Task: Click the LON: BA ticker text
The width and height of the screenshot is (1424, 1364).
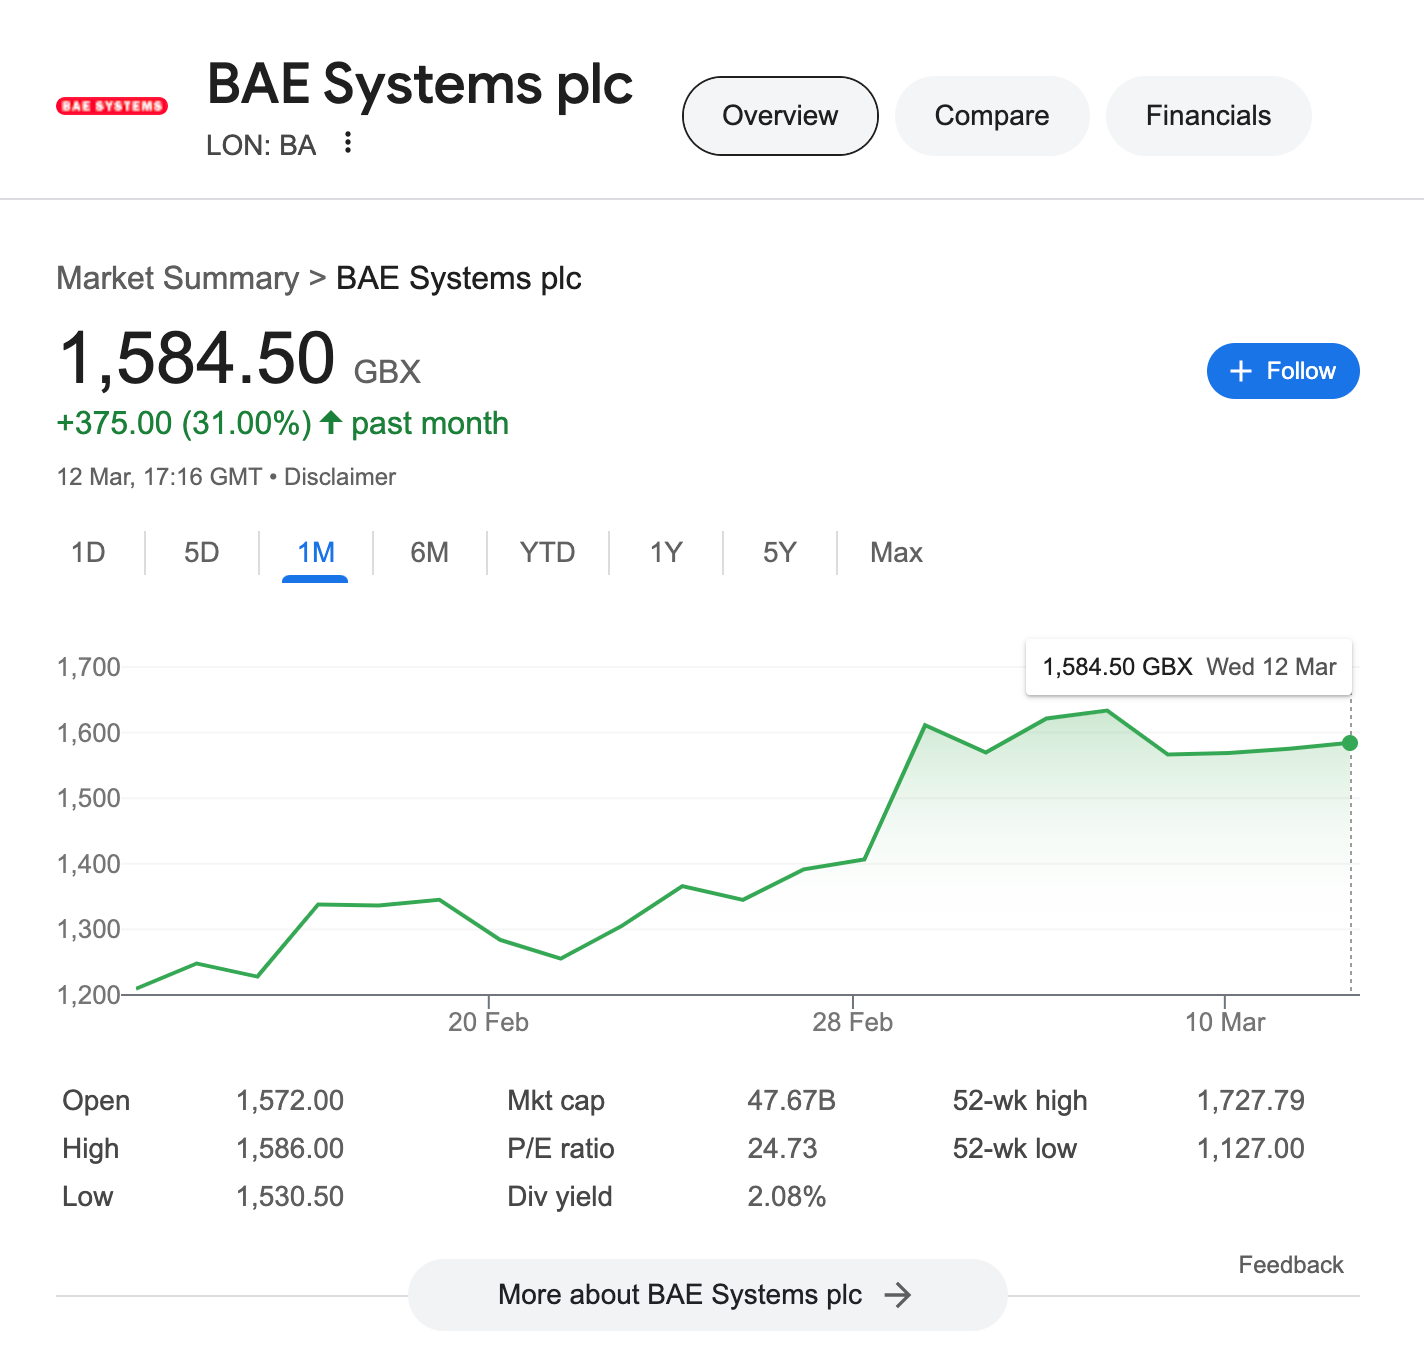Action: [x=261, y=146]
